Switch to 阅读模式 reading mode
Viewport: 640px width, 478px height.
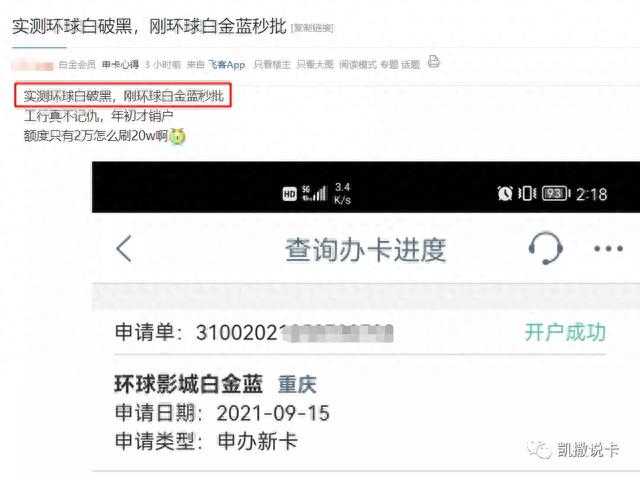tap(358, 64)
